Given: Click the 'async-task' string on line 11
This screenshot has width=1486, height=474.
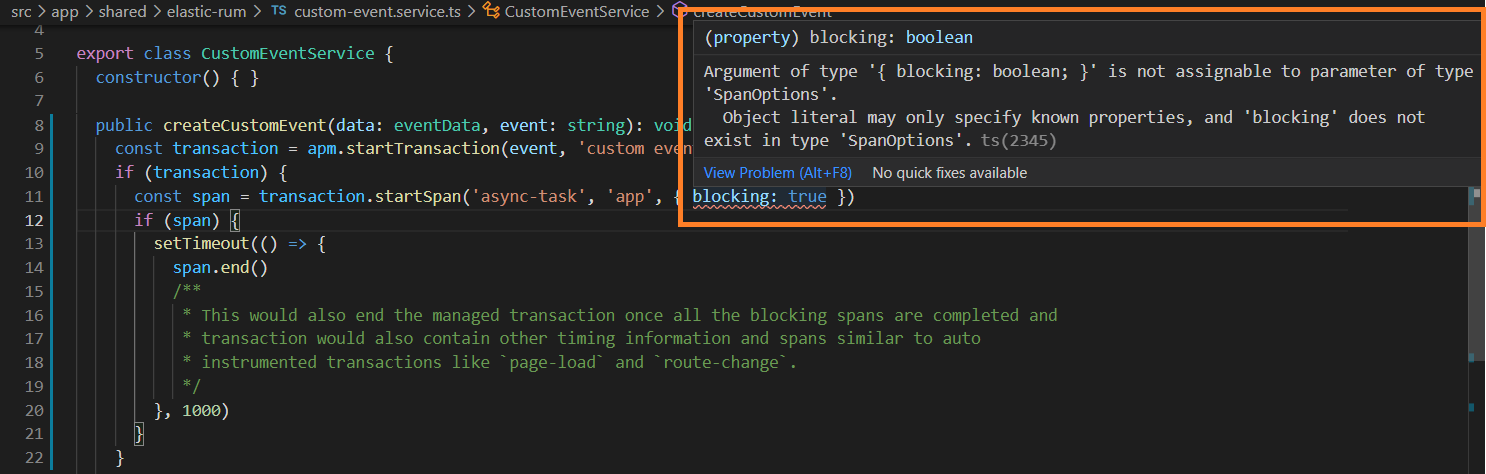Looking at the screenshot, I should [x=530, y=196].
